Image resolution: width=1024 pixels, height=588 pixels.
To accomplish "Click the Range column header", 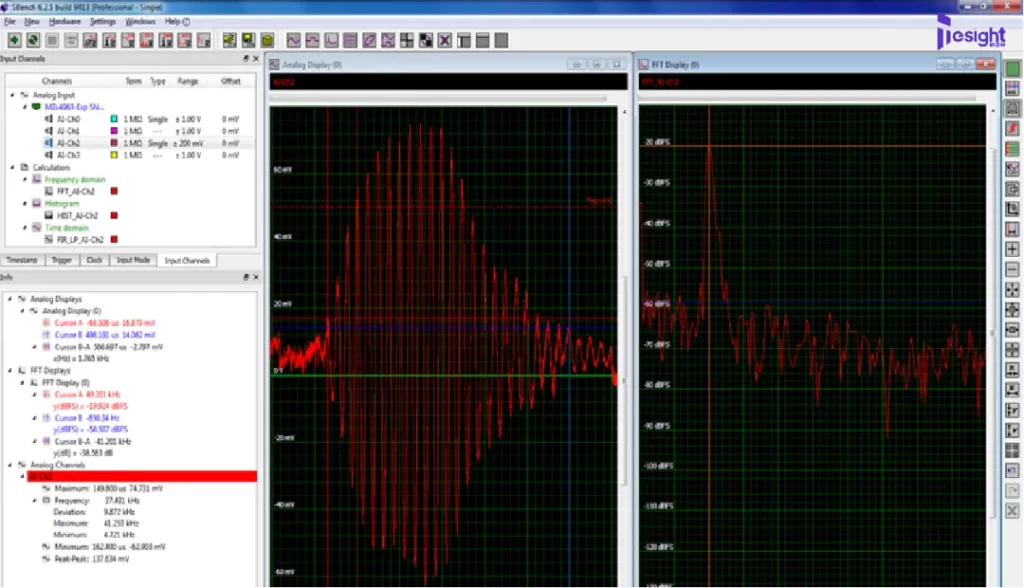I will (x=187, y=81).
